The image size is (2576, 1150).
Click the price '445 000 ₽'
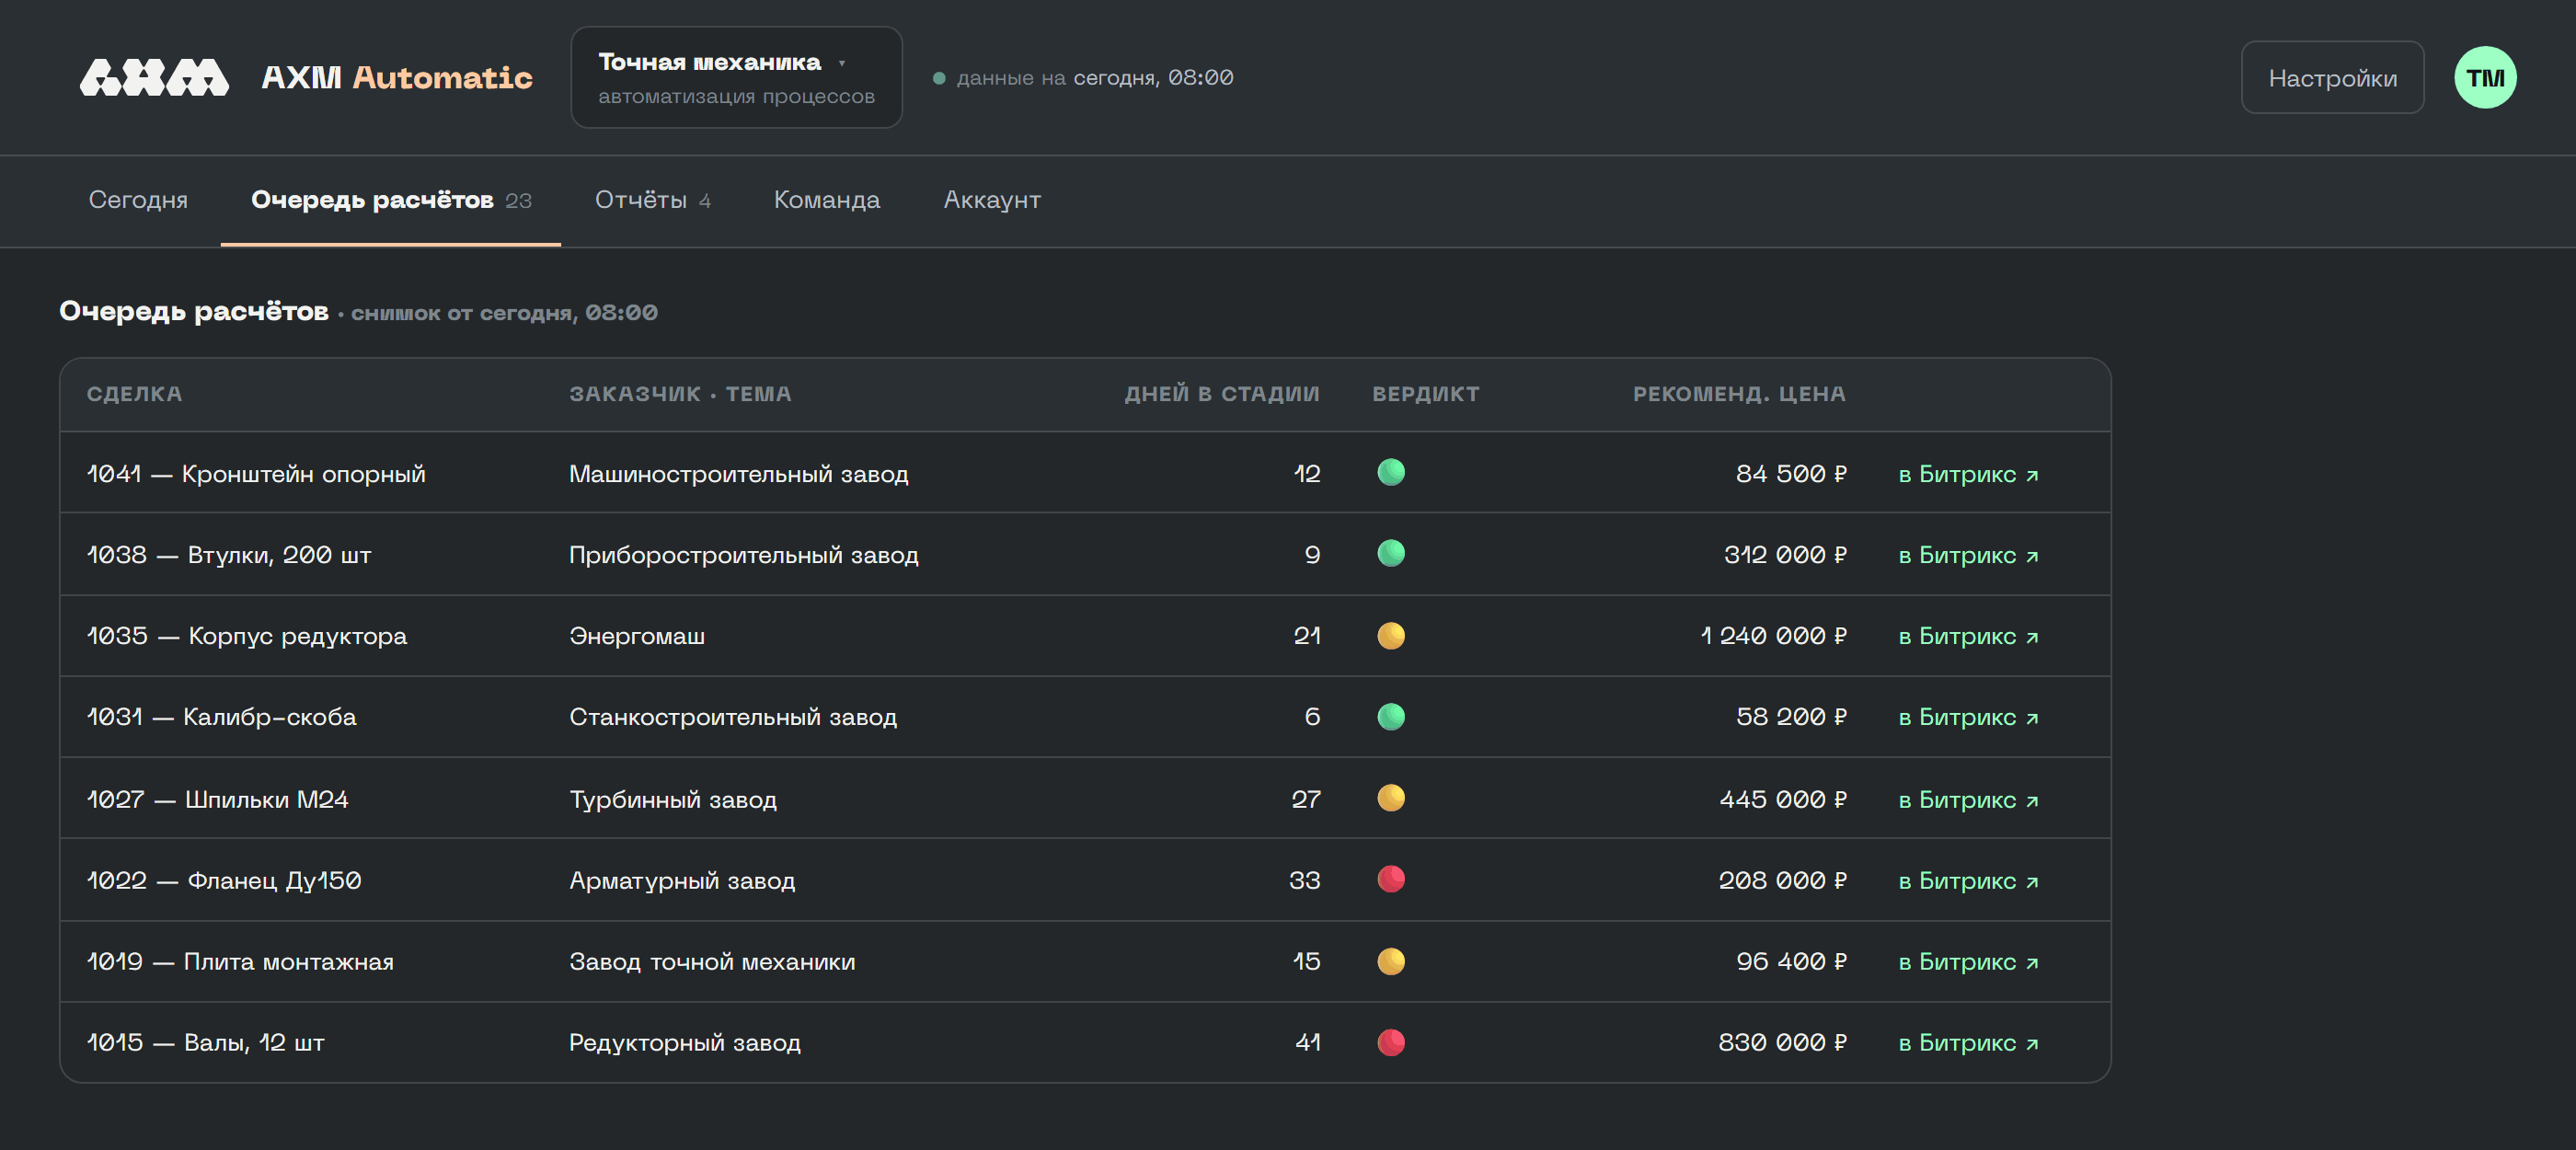coord(1783,800)
